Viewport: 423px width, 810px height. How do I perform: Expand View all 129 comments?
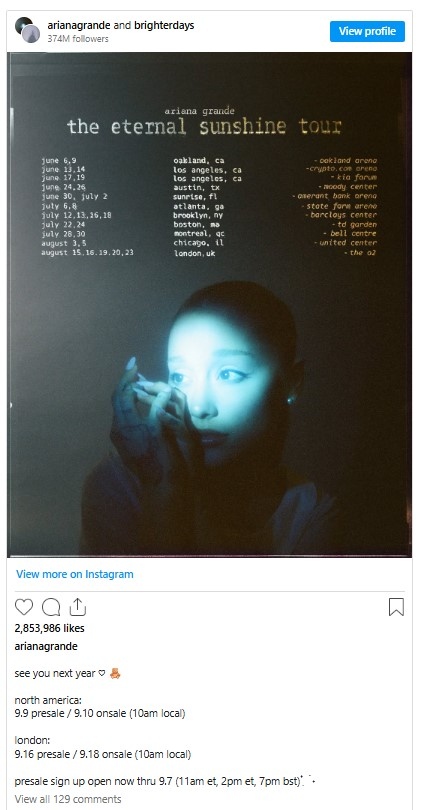click(x=68, y=799)
